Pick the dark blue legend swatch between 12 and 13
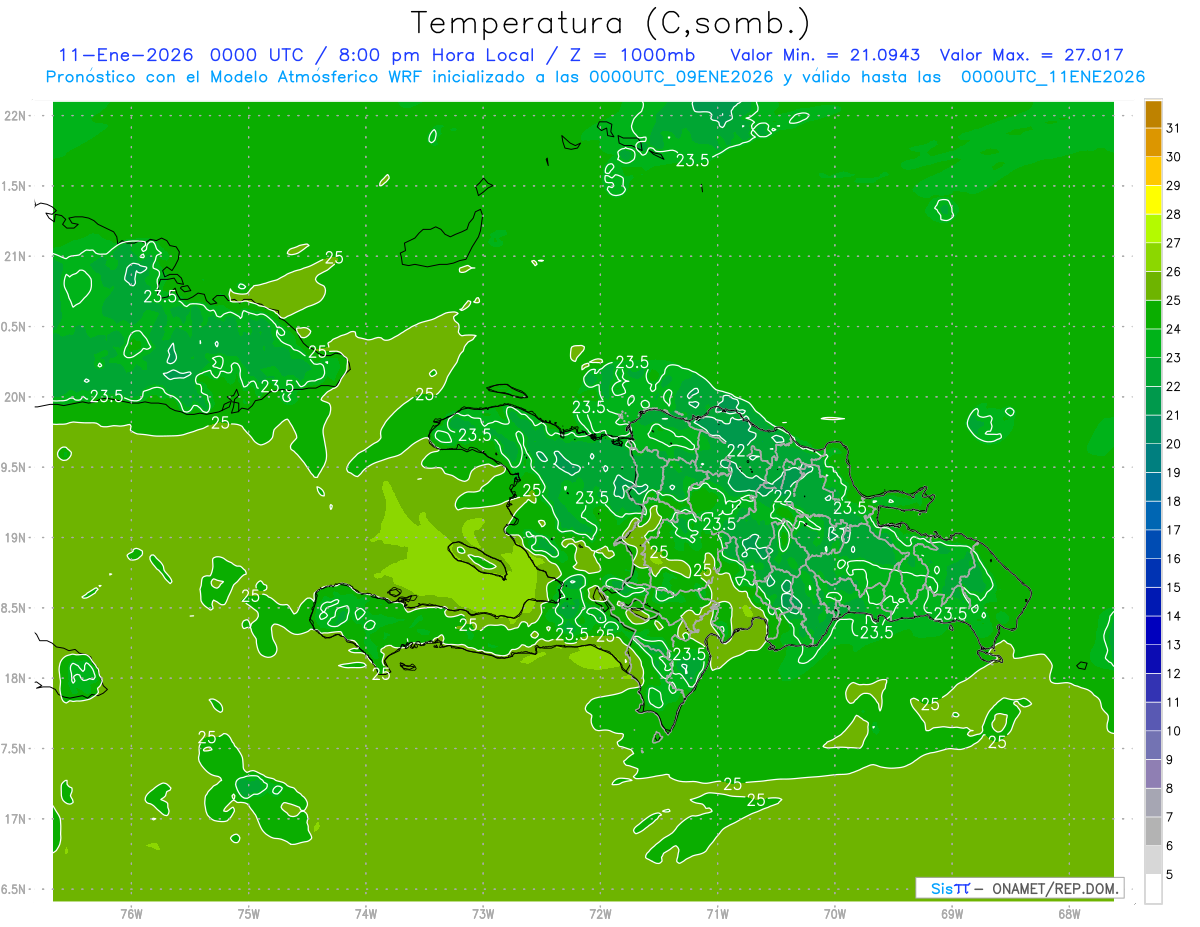1200x927 pixels. (x=1153, y=659)
